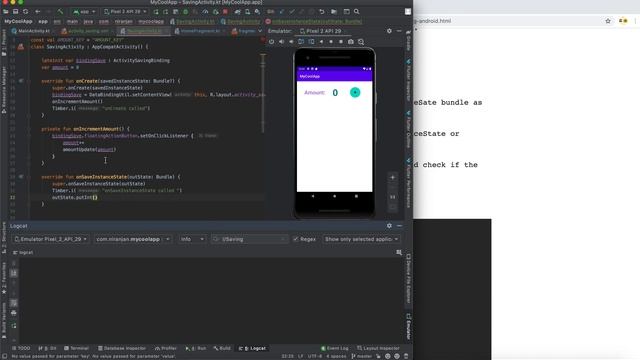Open Logcat panel settings gear
This screenshot has width=640, height=360.
[x=389, y=225]
